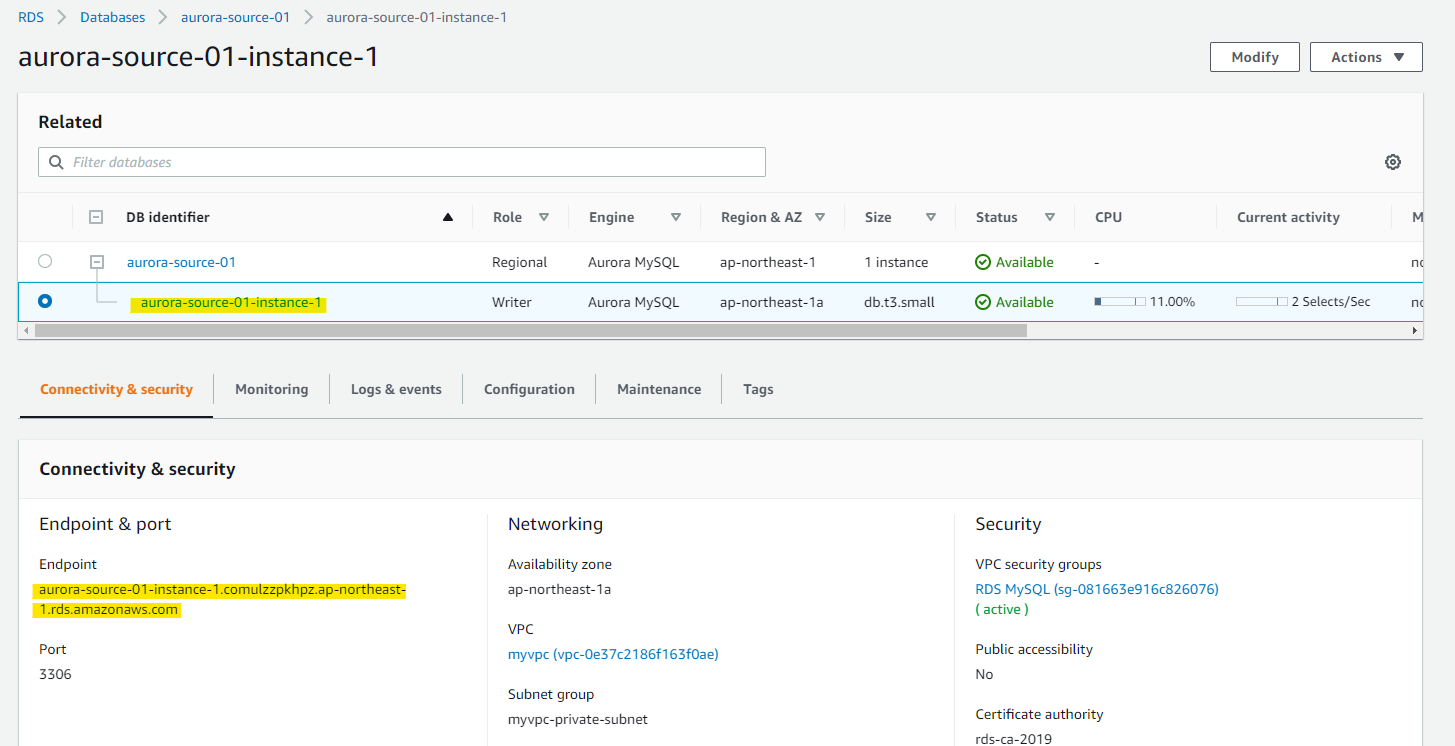Viewport: 1455px width, 746px height.
Task: Click the db.t3.small size cell
Action: [899, 302]
